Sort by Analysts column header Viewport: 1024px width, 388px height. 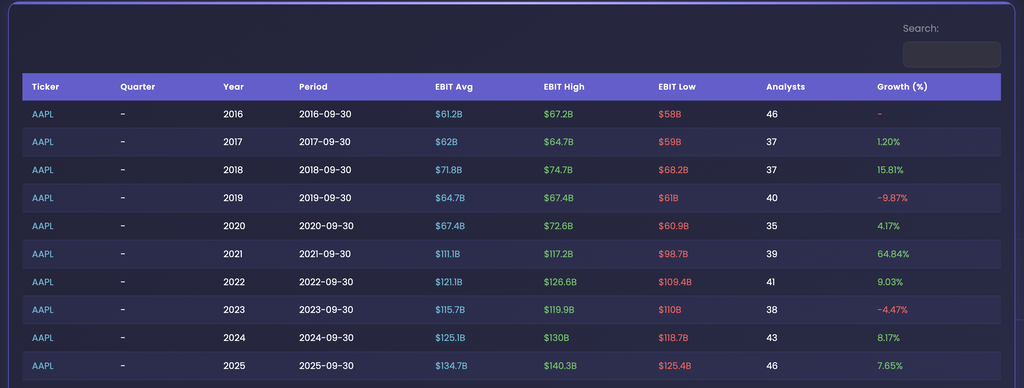pos(786,87)
